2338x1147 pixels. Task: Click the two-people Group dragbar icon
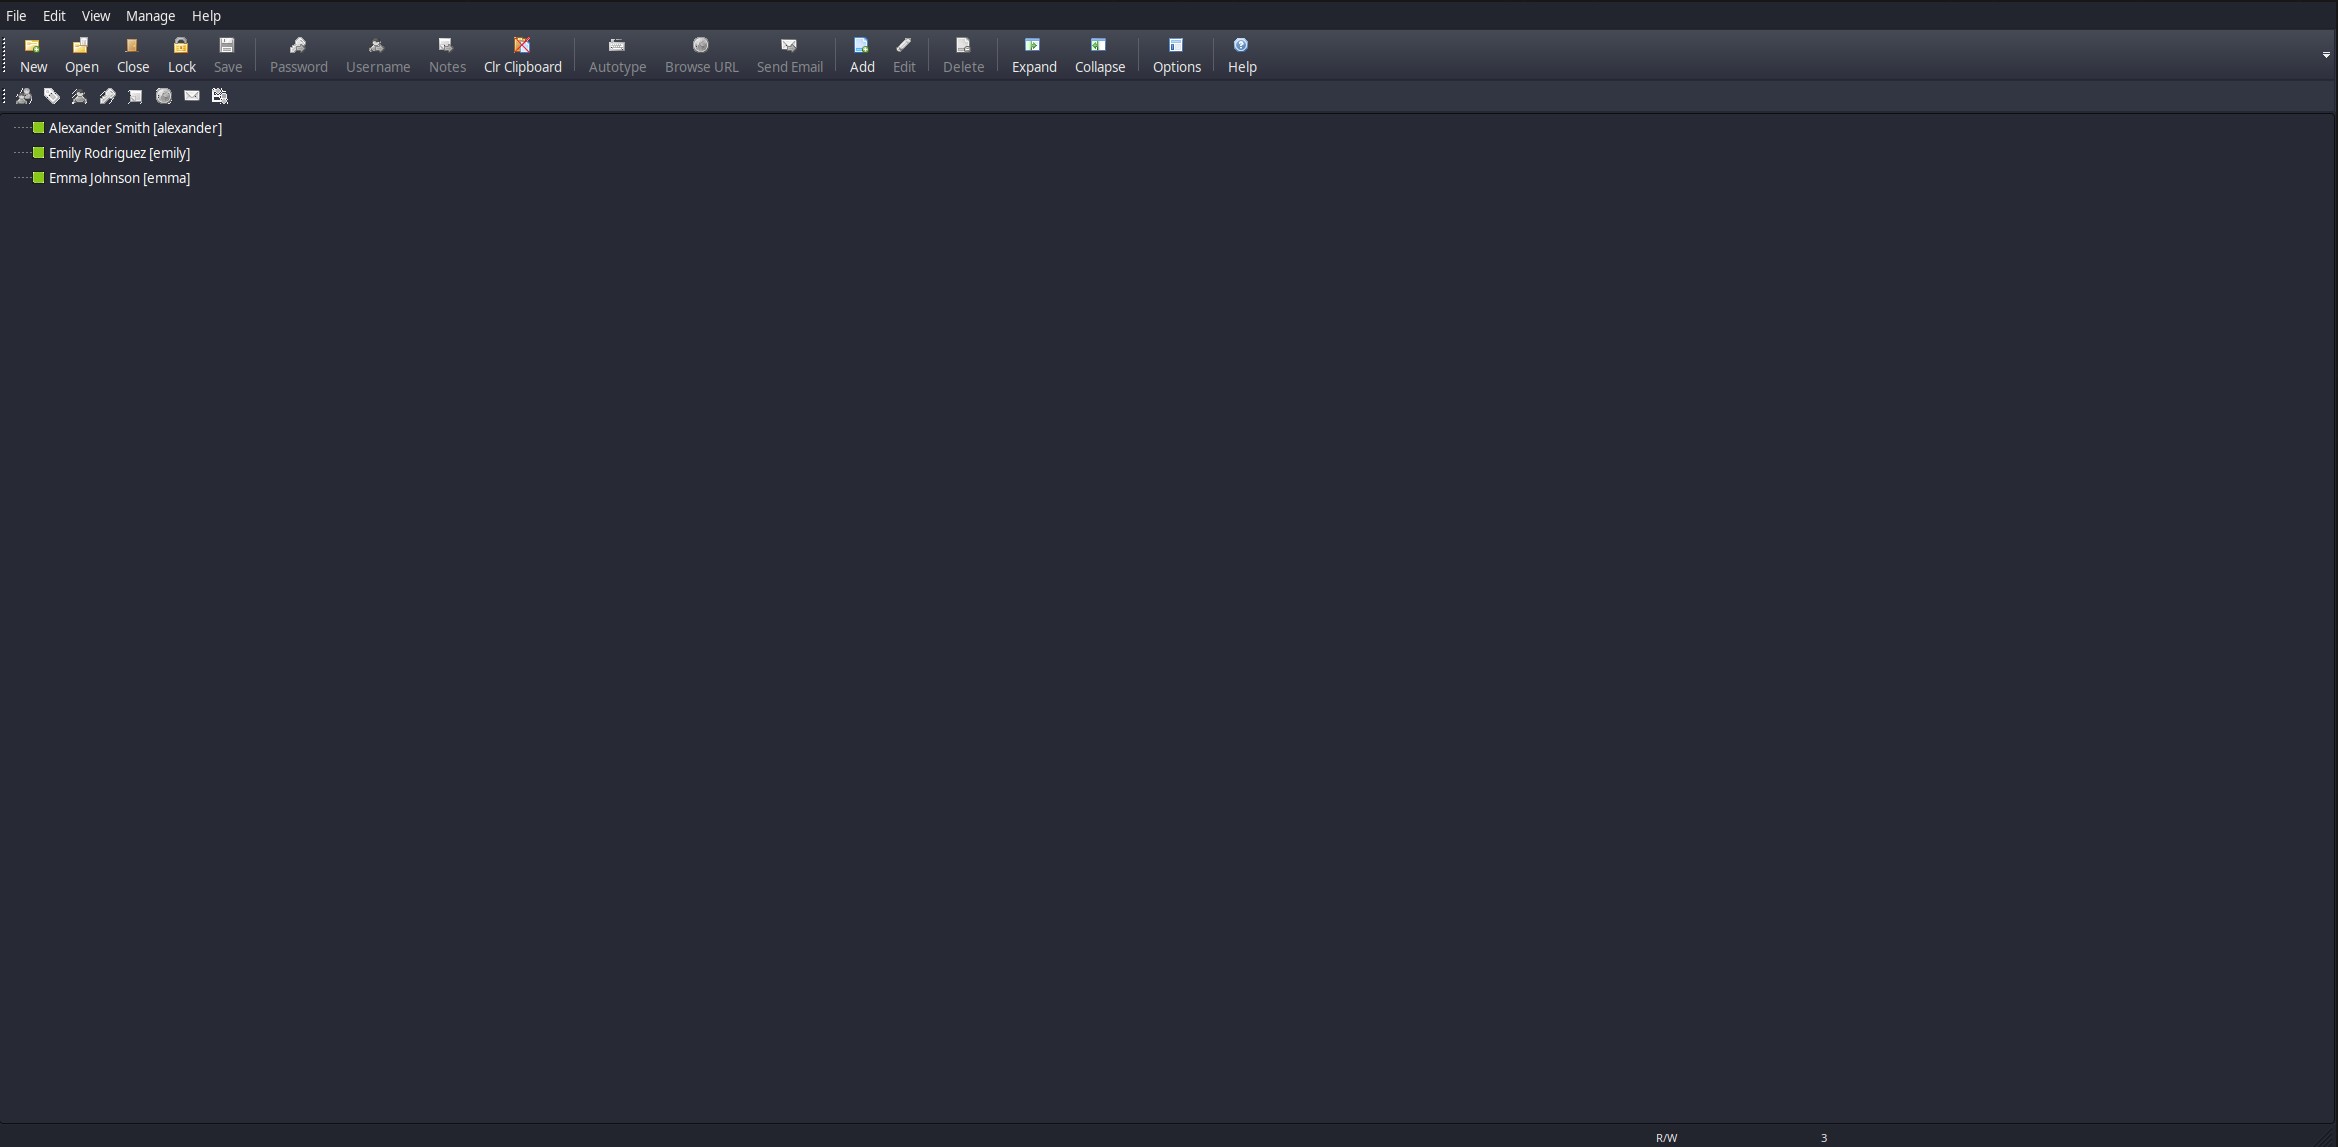[24, 96]
